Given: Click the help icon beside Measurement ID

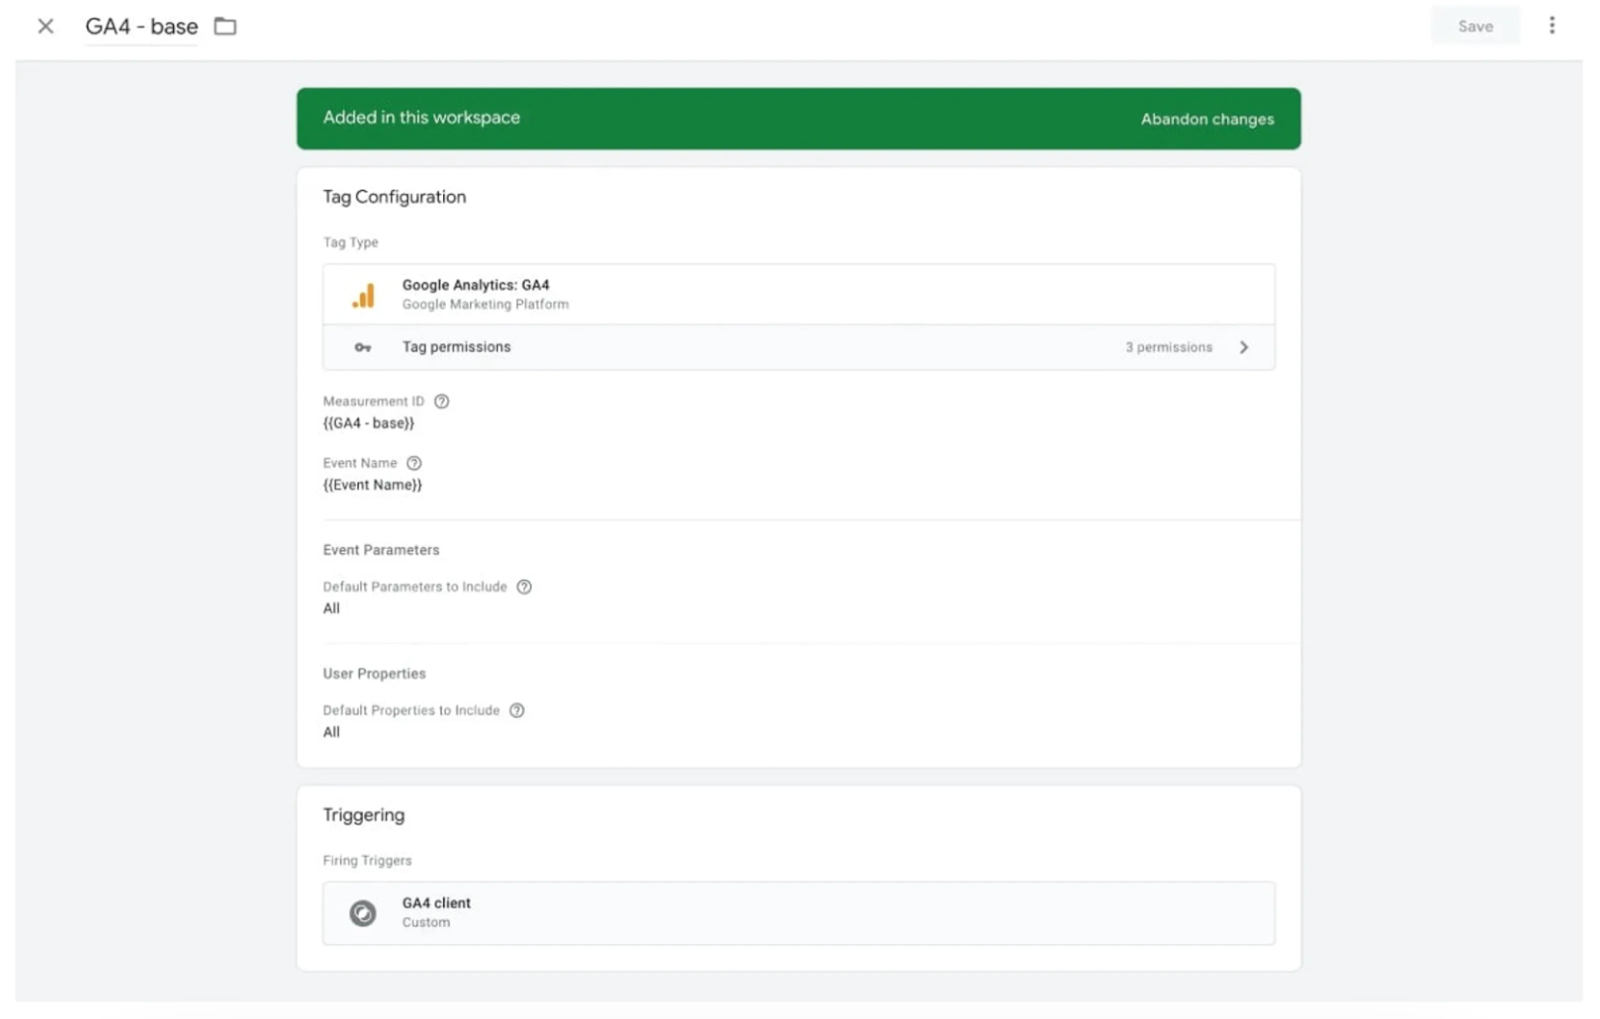Looking at the screenshot, I should 441,400.
